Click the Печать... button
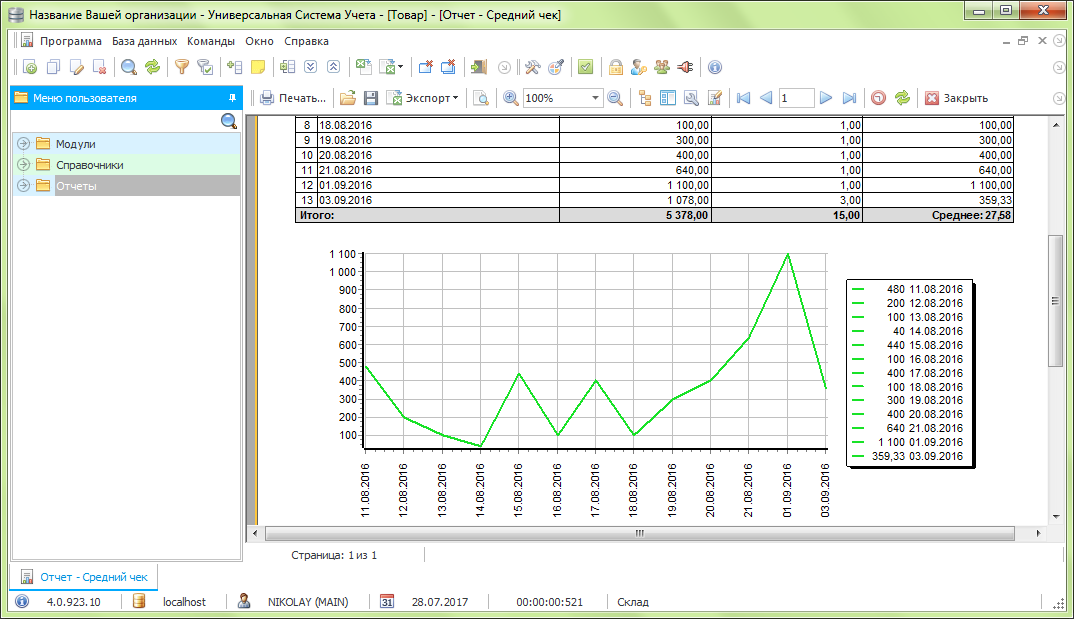This screenshot has width=1074, height=619. 293,98
